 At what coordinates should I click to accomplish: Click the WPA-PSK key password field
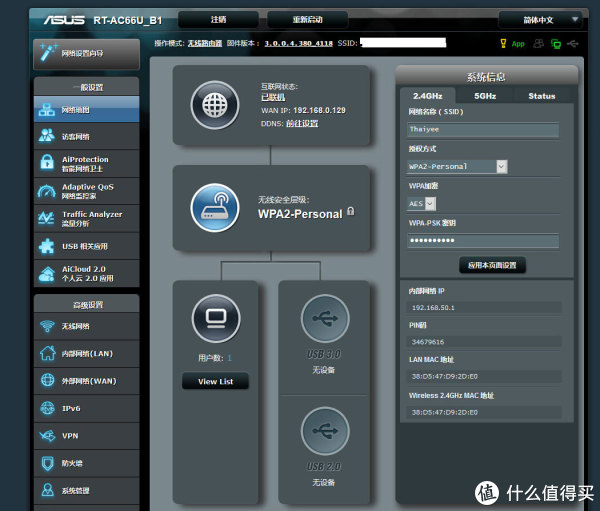click(483, 240)
